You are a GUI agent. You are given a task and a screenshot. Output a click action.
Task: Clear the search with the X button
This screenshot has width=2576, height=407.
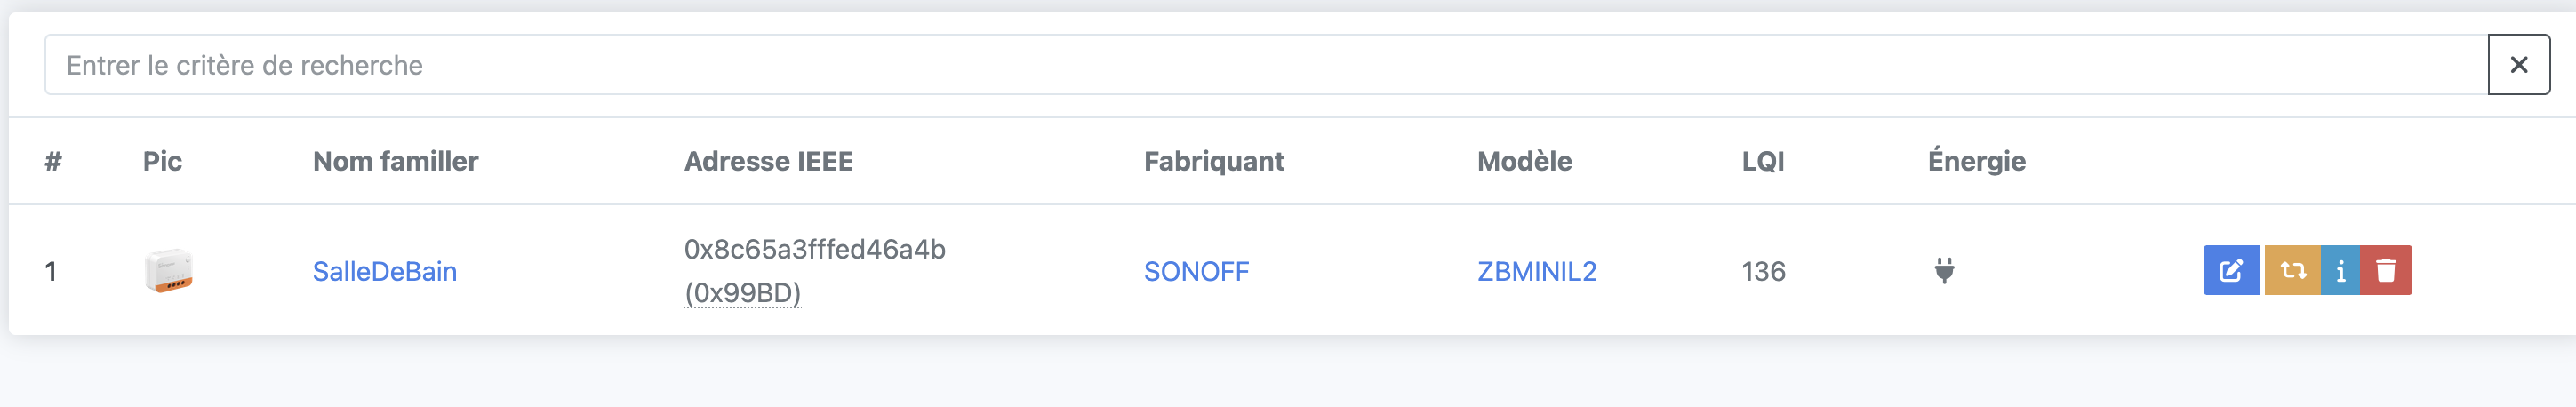pos(2518,65)
